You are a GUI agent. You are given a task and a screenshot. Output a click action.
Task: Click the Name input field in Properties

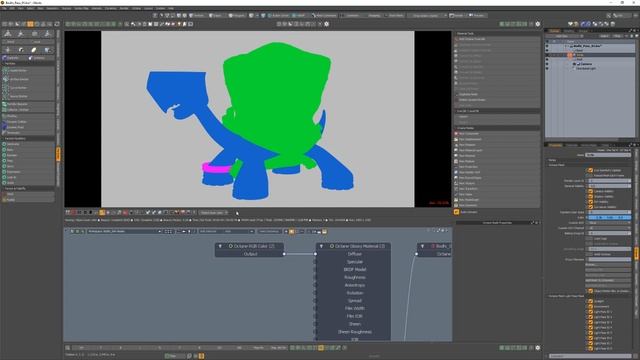point(608,155)
